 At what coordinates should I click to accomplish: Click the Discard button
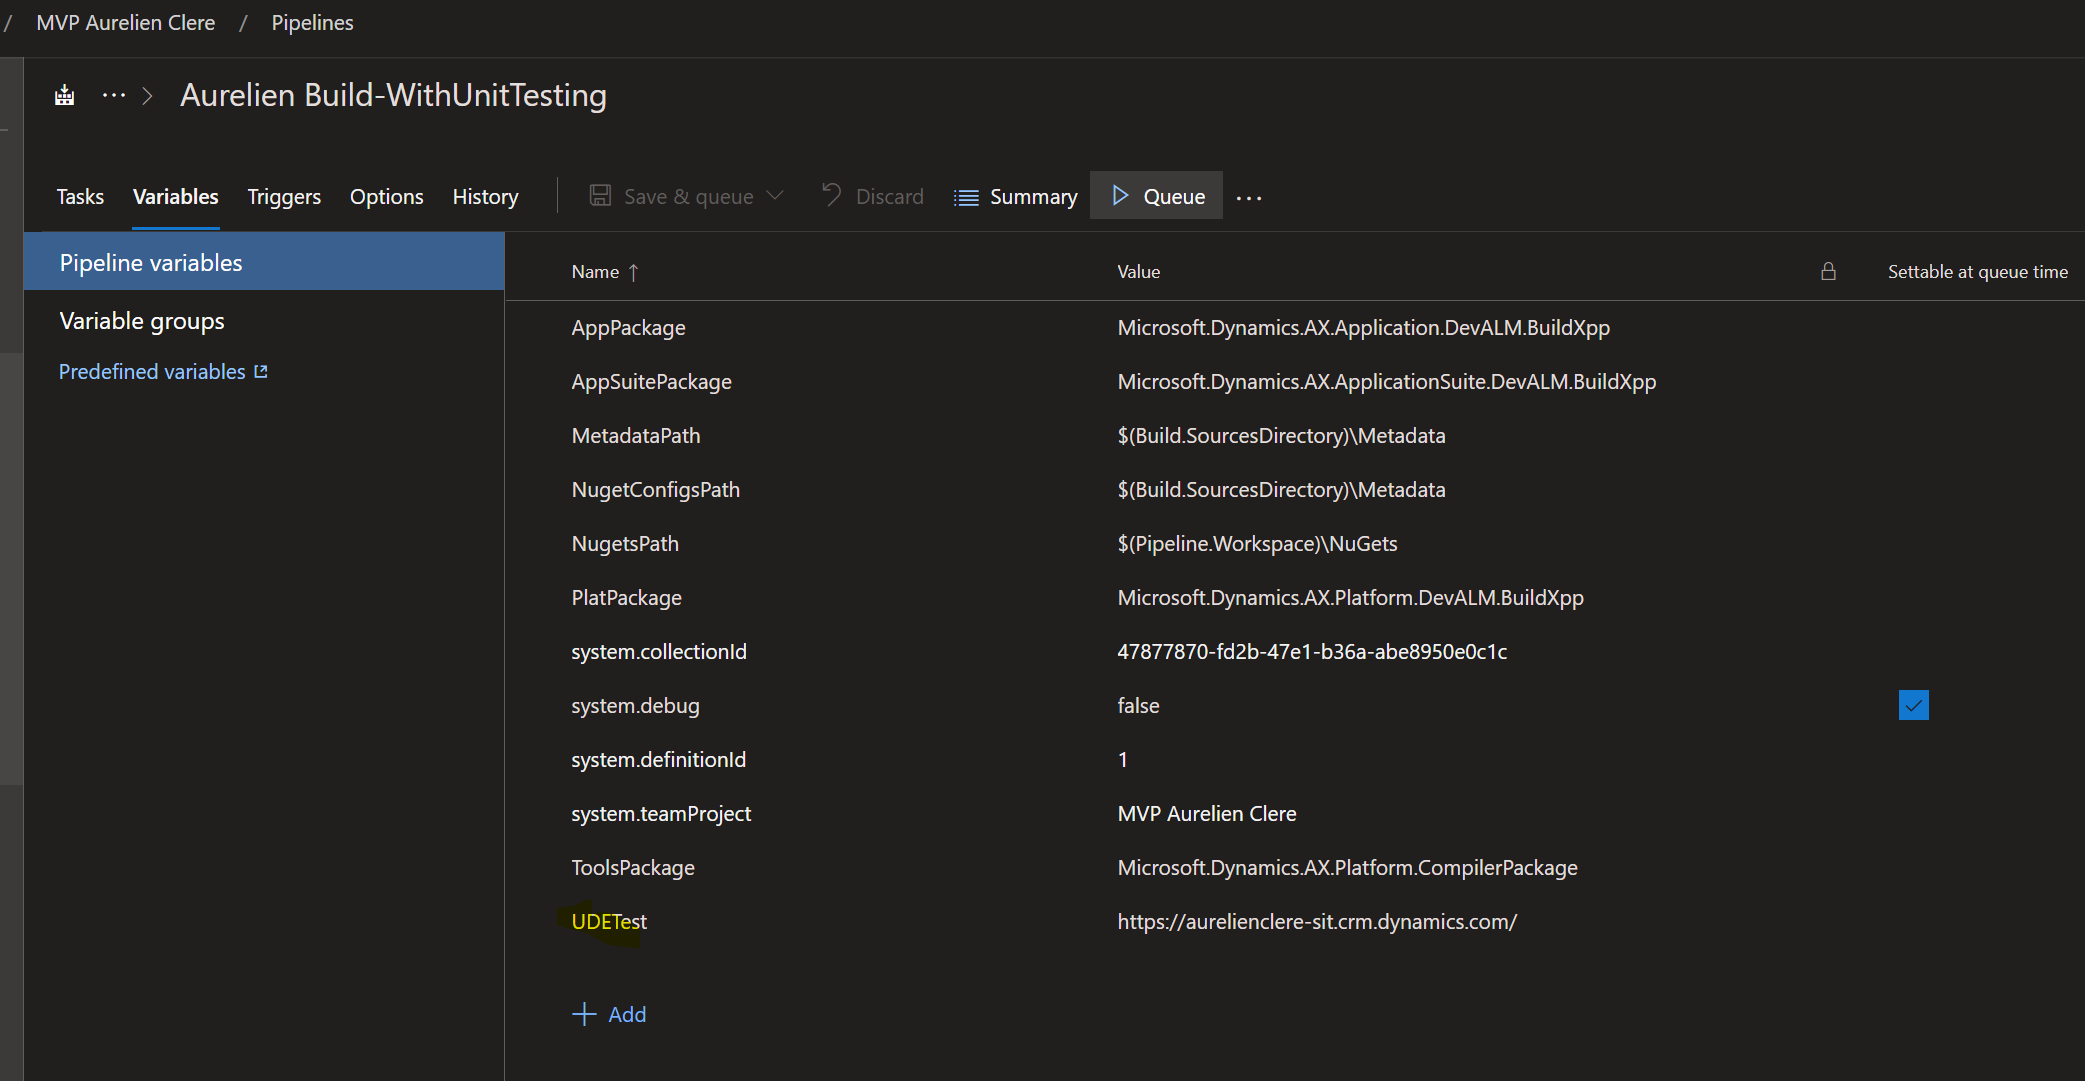coord(872,197)
